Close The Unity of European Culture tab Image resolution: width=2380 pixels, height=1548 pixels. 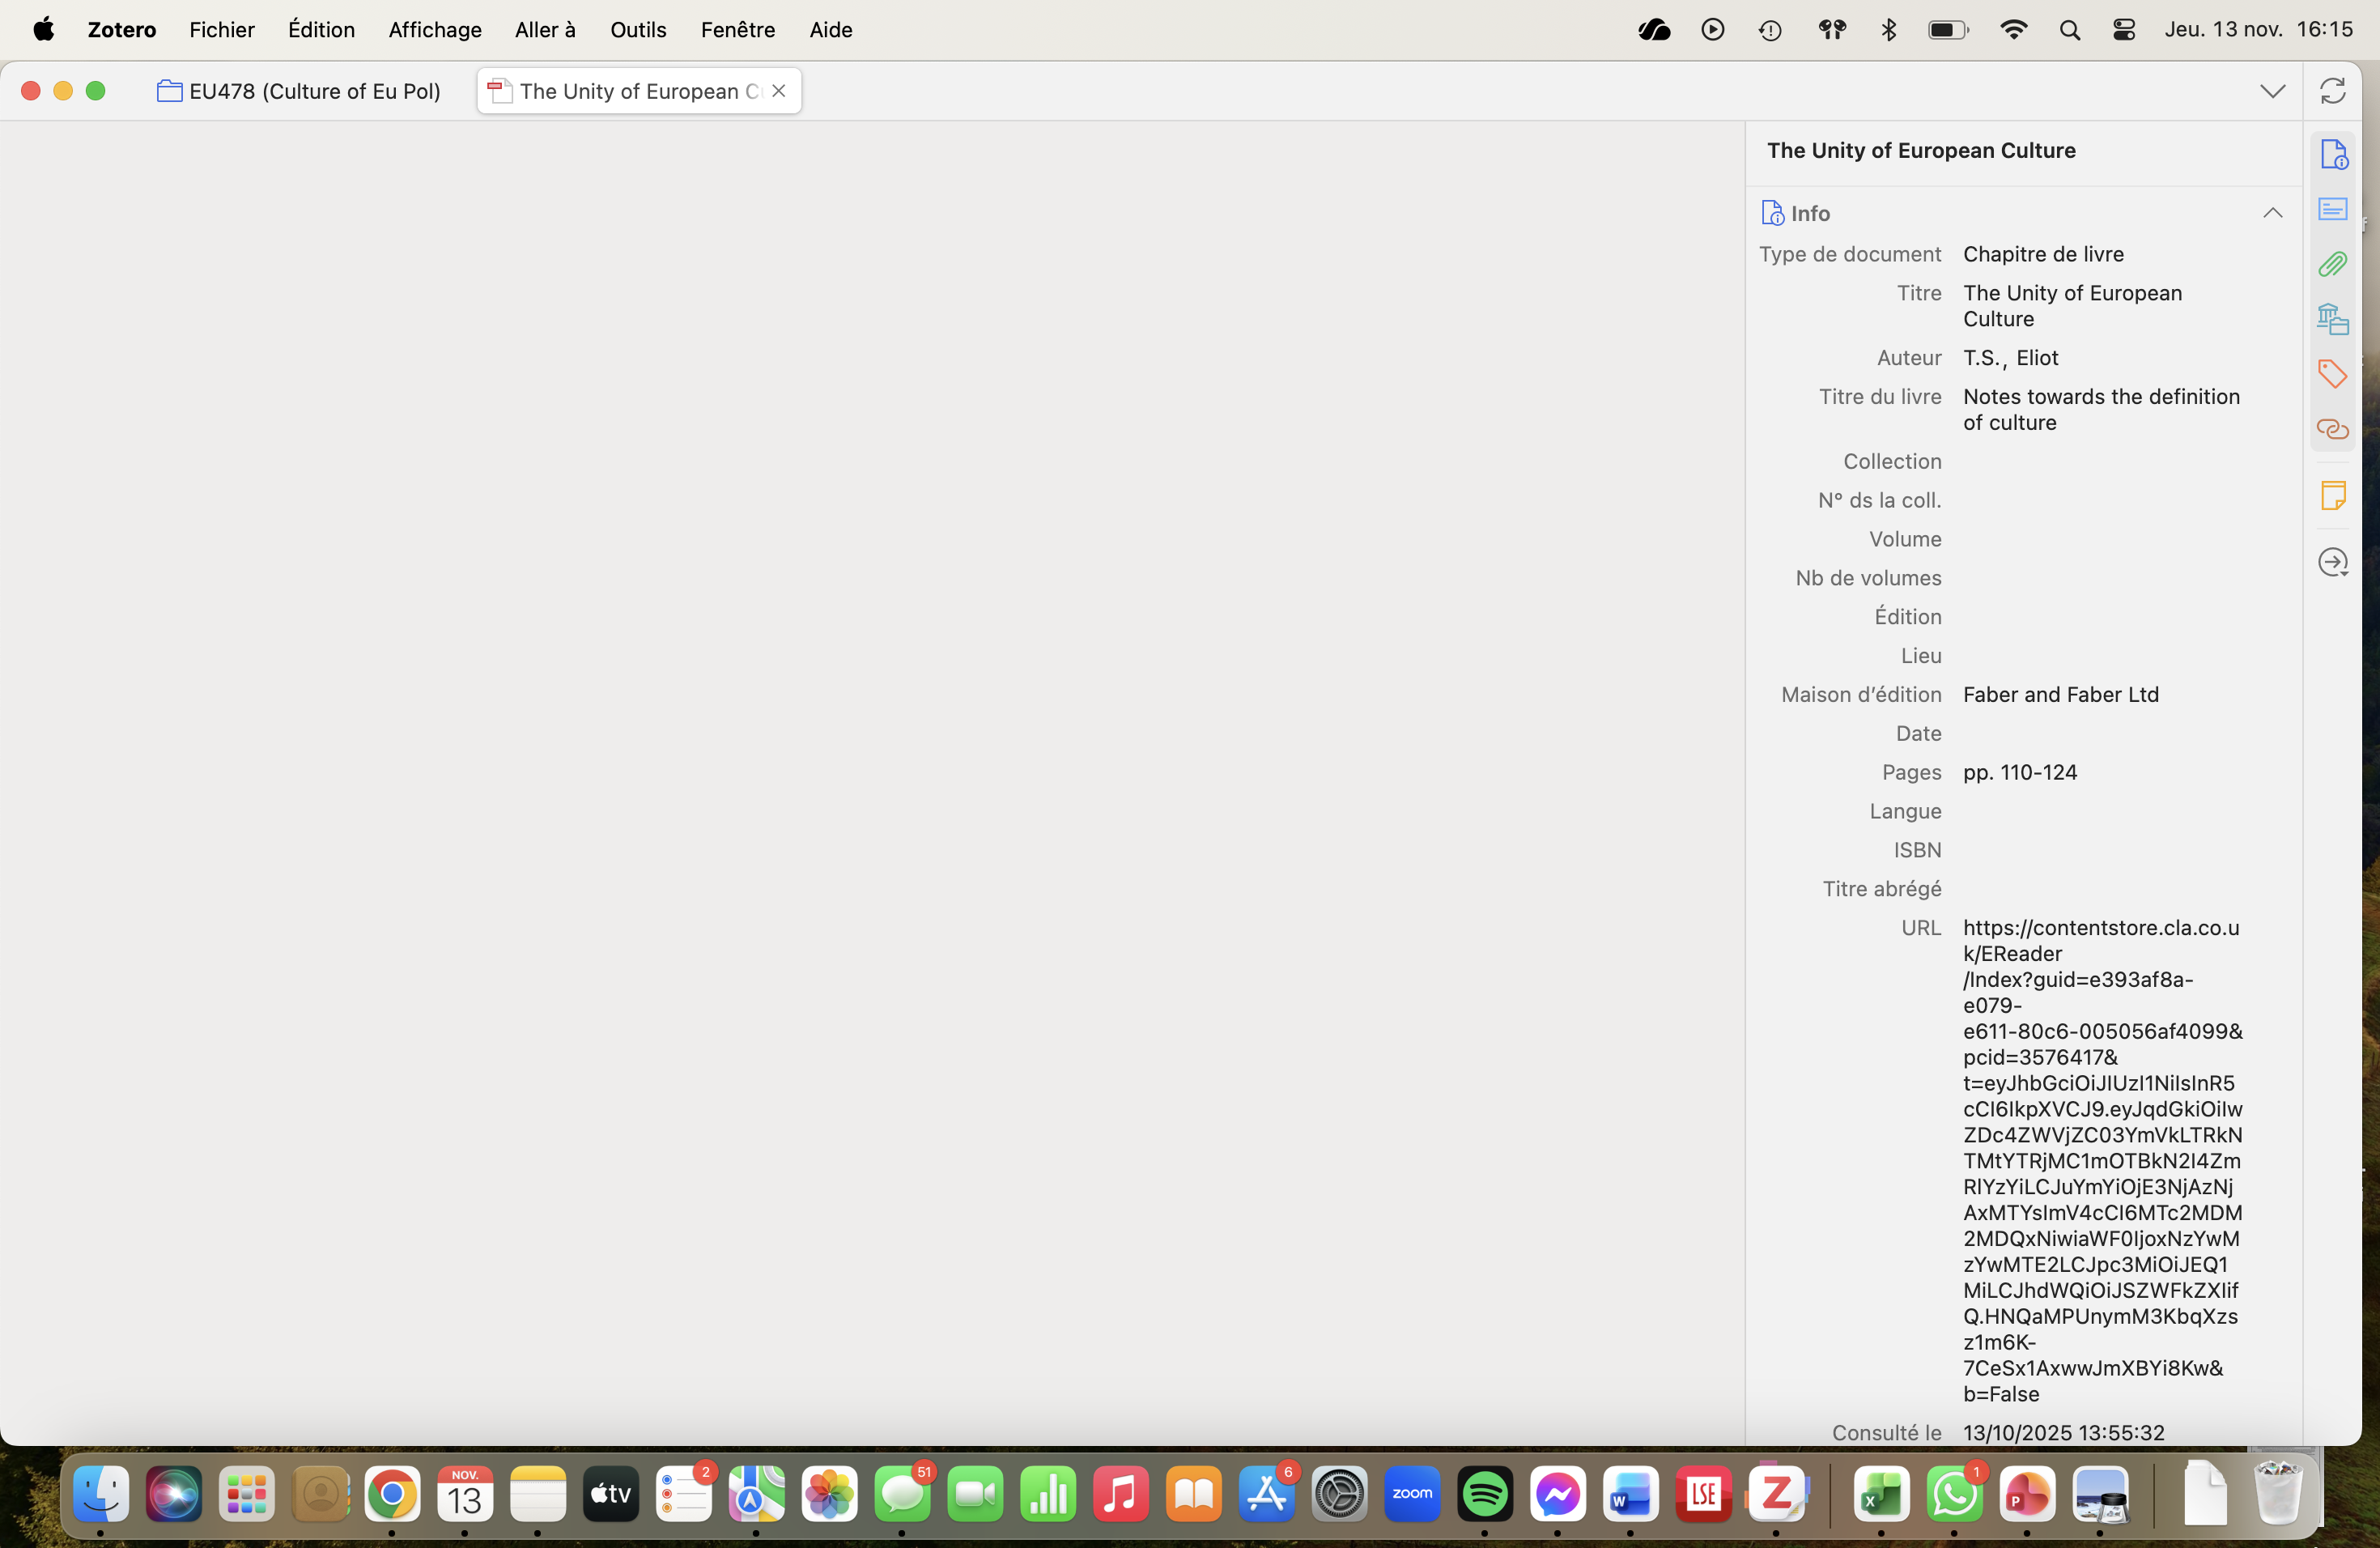[x=779, y=91]
